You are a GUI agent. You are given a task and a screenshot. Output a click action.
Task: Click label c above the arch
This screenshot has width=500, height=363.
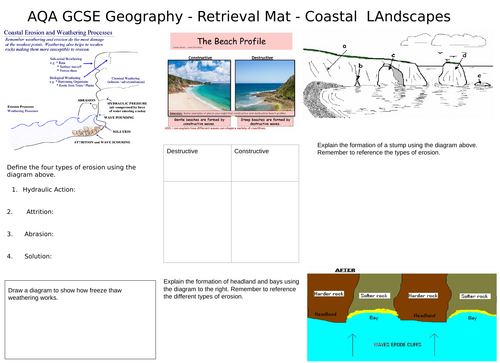393,55
